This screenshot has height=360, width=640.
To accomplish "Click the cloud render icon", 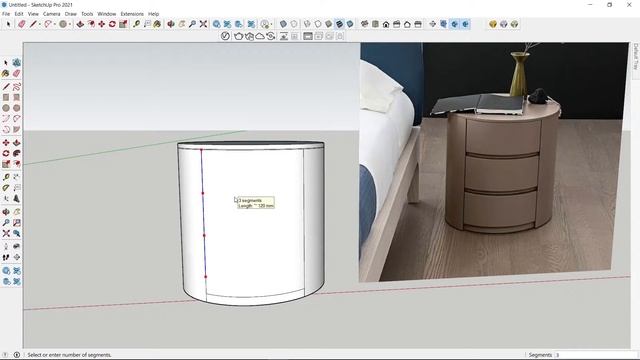I will pyautogui.click(x=260, y=36).
